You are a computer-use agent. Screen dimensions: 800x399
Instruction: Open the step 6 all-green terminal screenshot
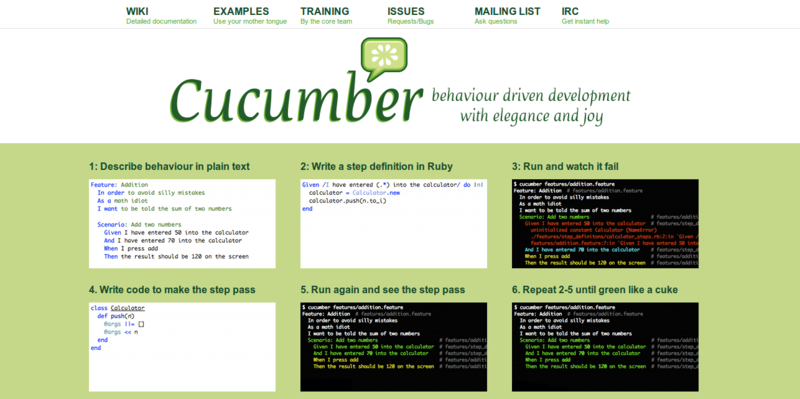tap(605, 347)
